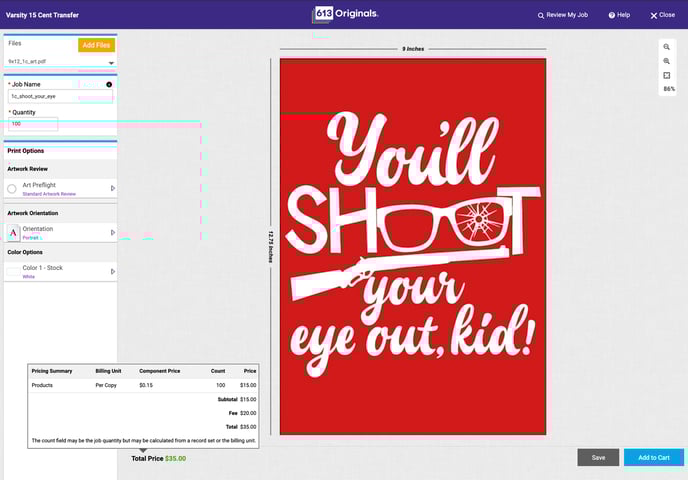Click the Add Files button
This screenshot has width=688, height=480.
click(97, 45)
